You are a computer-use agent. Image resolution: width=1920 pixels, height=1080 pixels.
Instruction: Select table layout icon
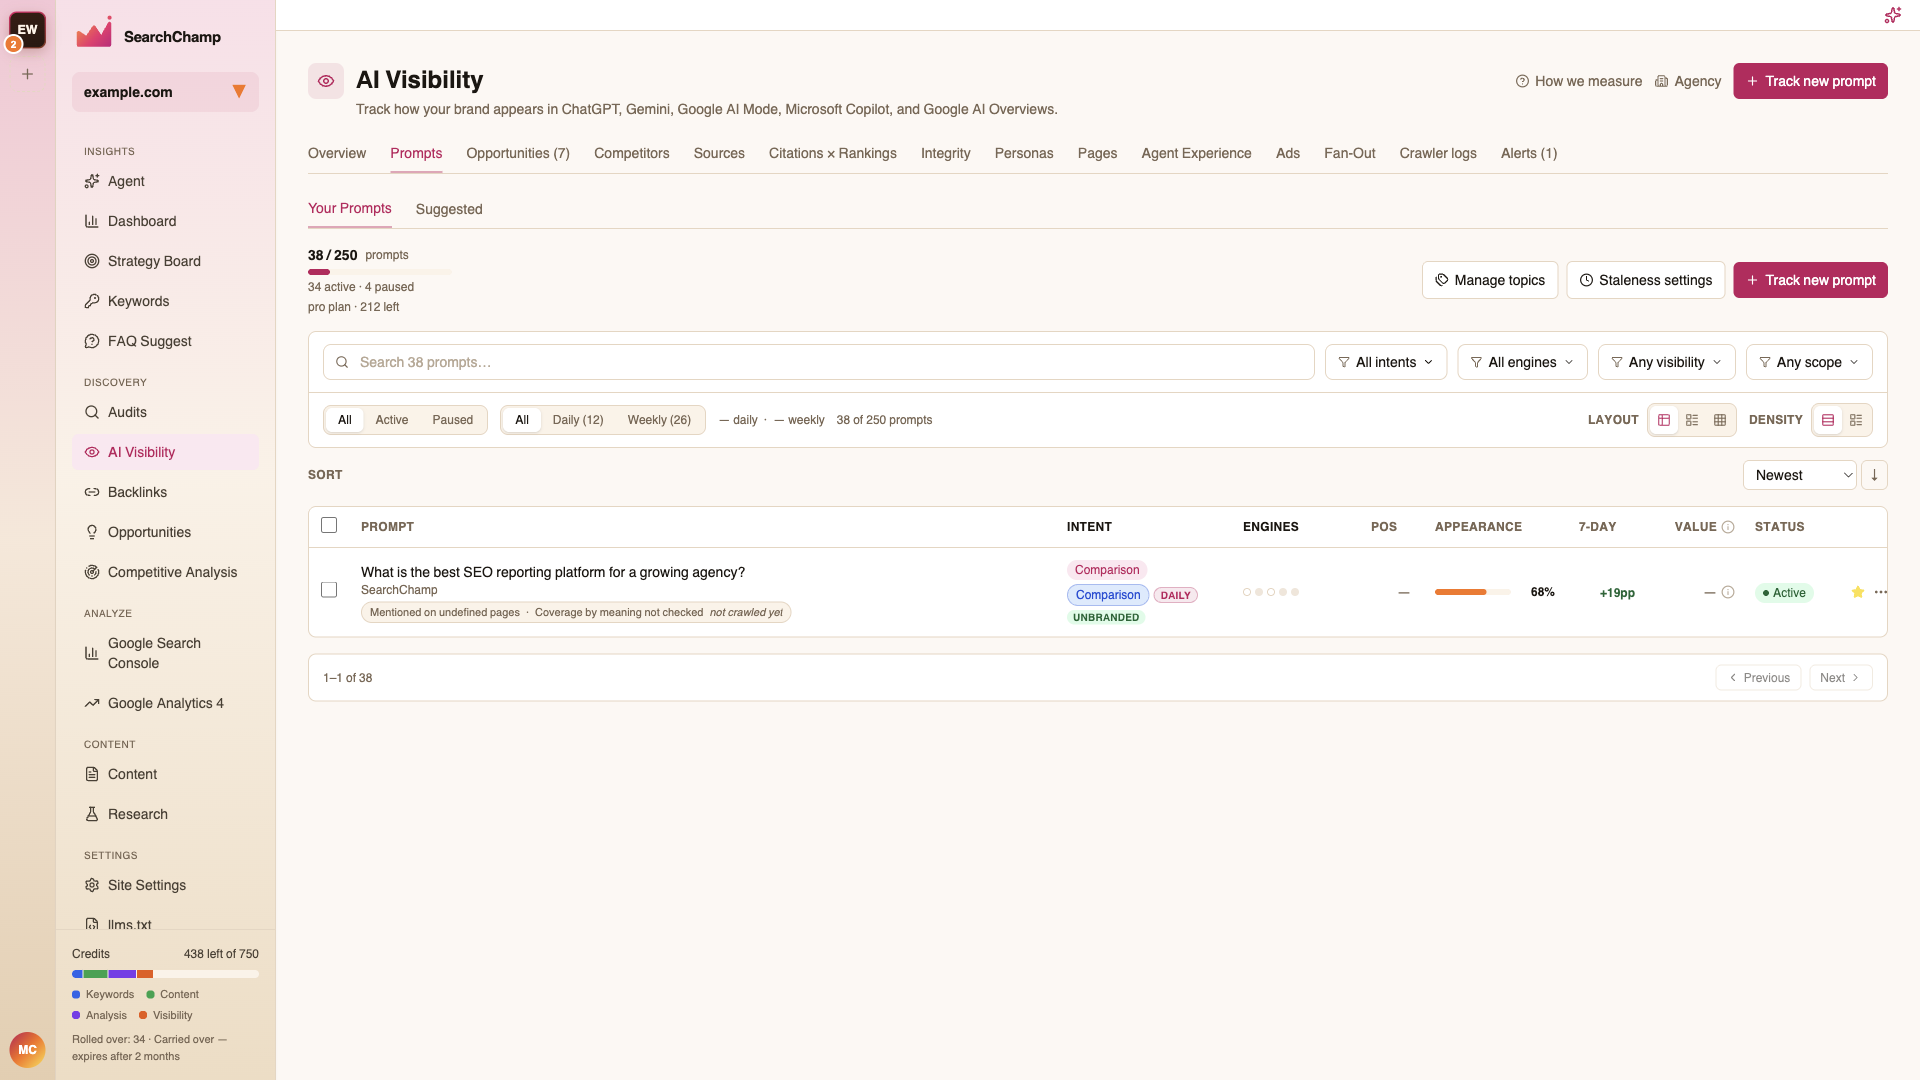click(1664, 420)
